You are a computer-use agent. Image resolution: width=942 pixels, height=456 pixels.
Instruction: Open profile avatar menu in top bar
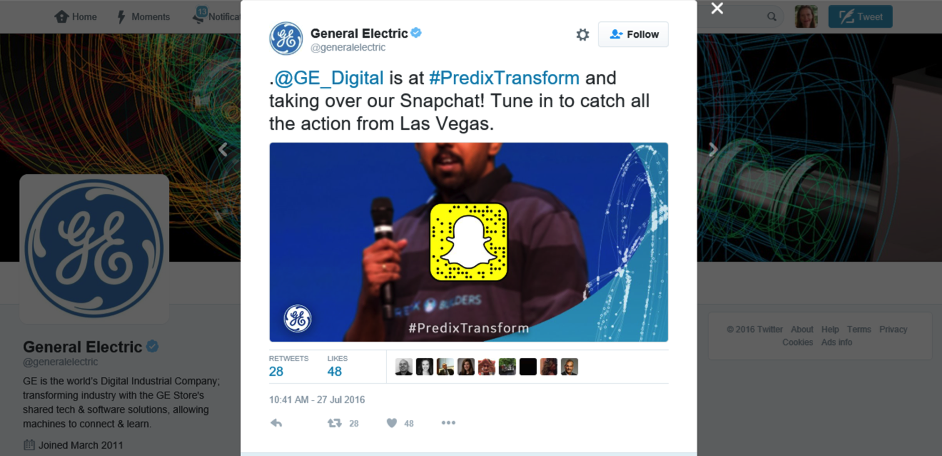(806, 17)
